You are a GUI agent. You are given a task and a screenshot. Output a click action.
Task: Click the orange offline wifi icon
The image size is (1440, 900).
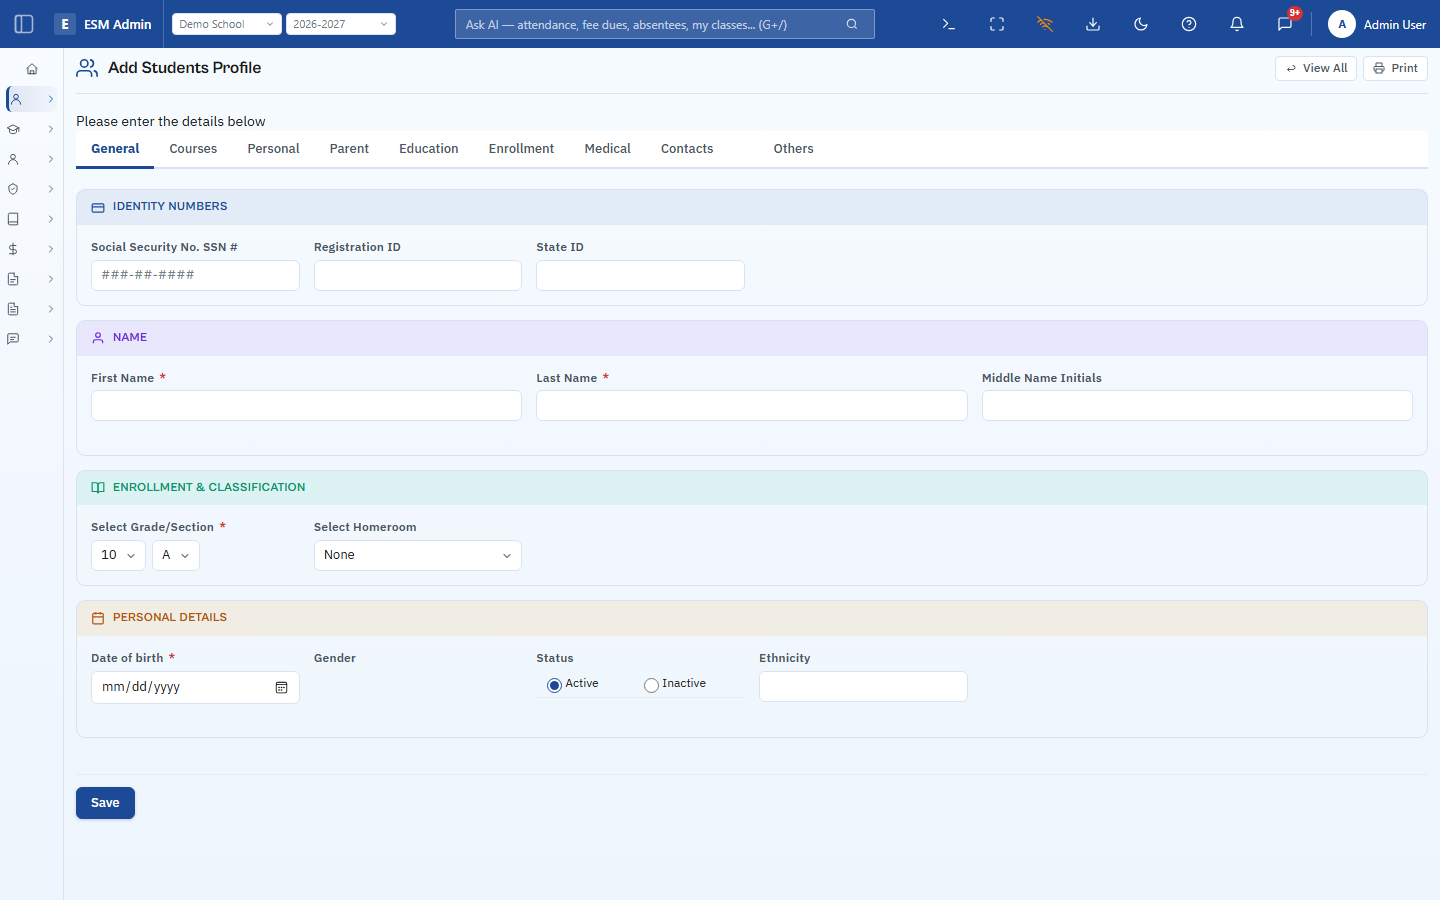1045,24
